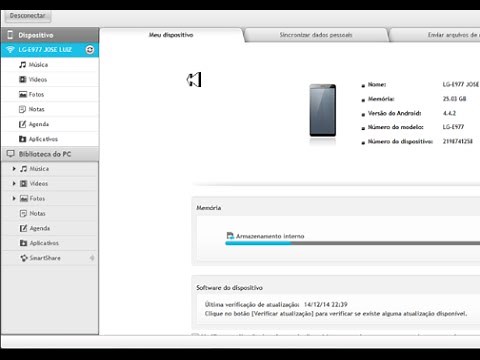Screen dimensions: 480x360
Task: Click the SmartShare icon
Action: [24, 258]
